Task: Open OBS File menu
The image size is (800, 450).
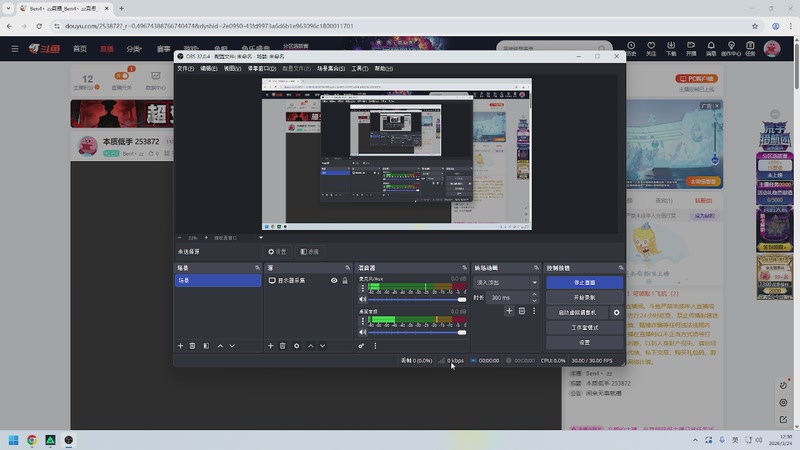Action: pyautogui.click(x=185, y=68)
